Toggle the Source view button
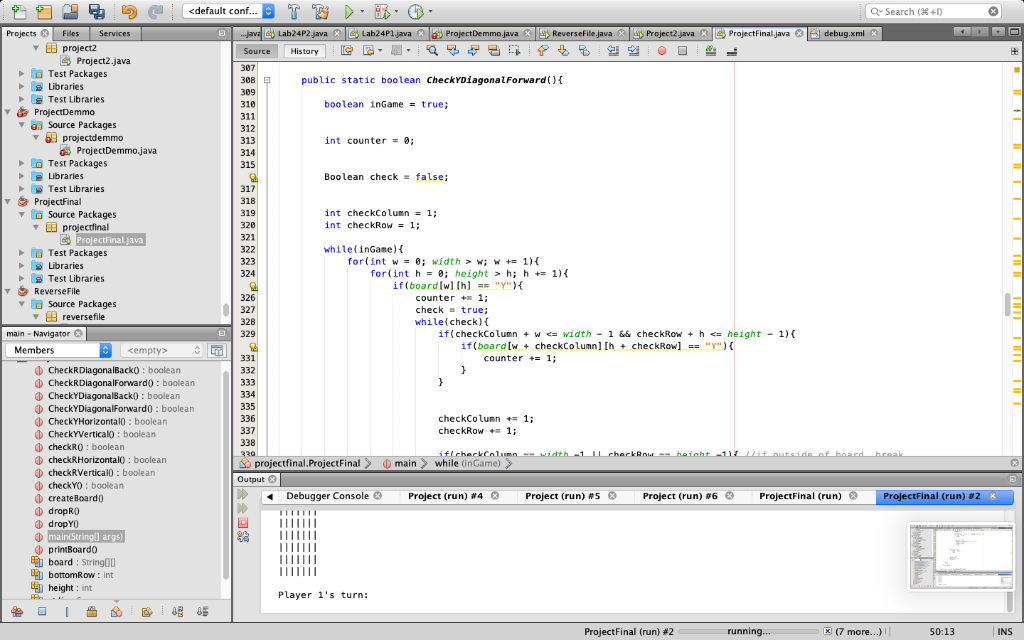1024x640 pixels. coord(257,51)
